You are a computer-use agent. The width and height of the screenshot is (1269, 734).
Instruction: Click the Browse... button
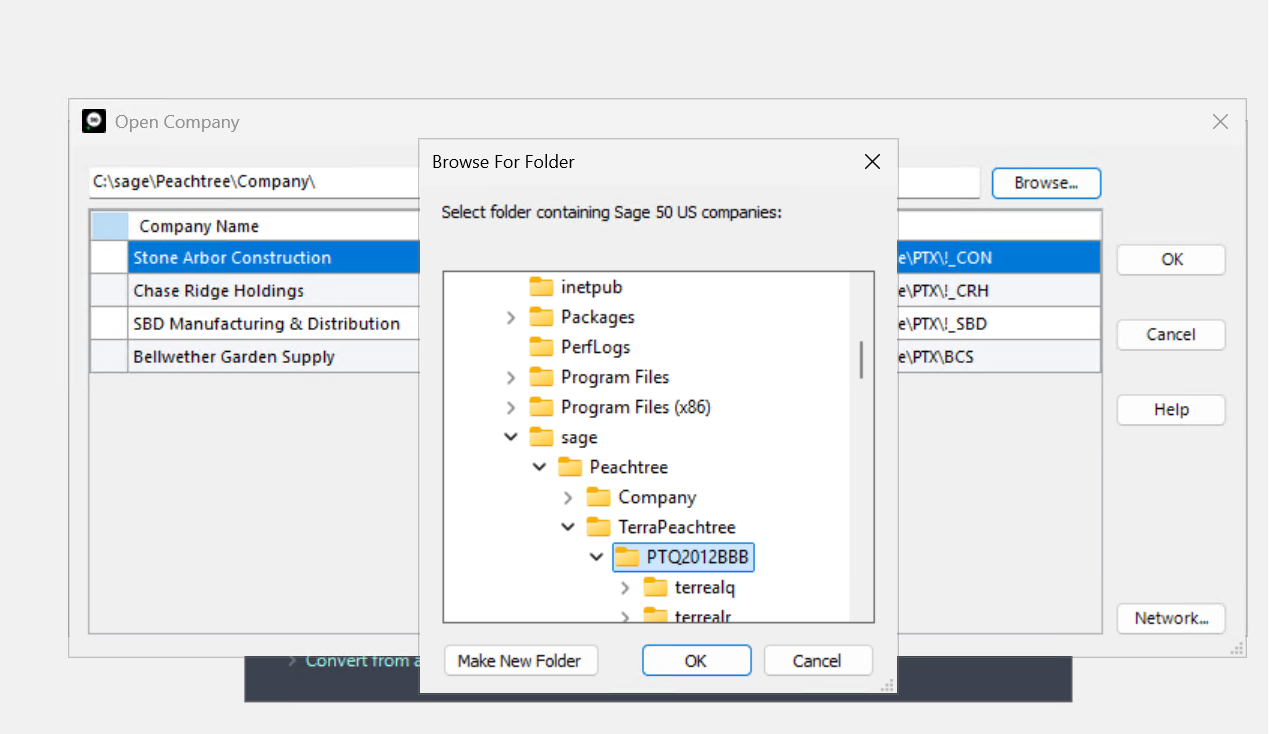click(1045, 183)
